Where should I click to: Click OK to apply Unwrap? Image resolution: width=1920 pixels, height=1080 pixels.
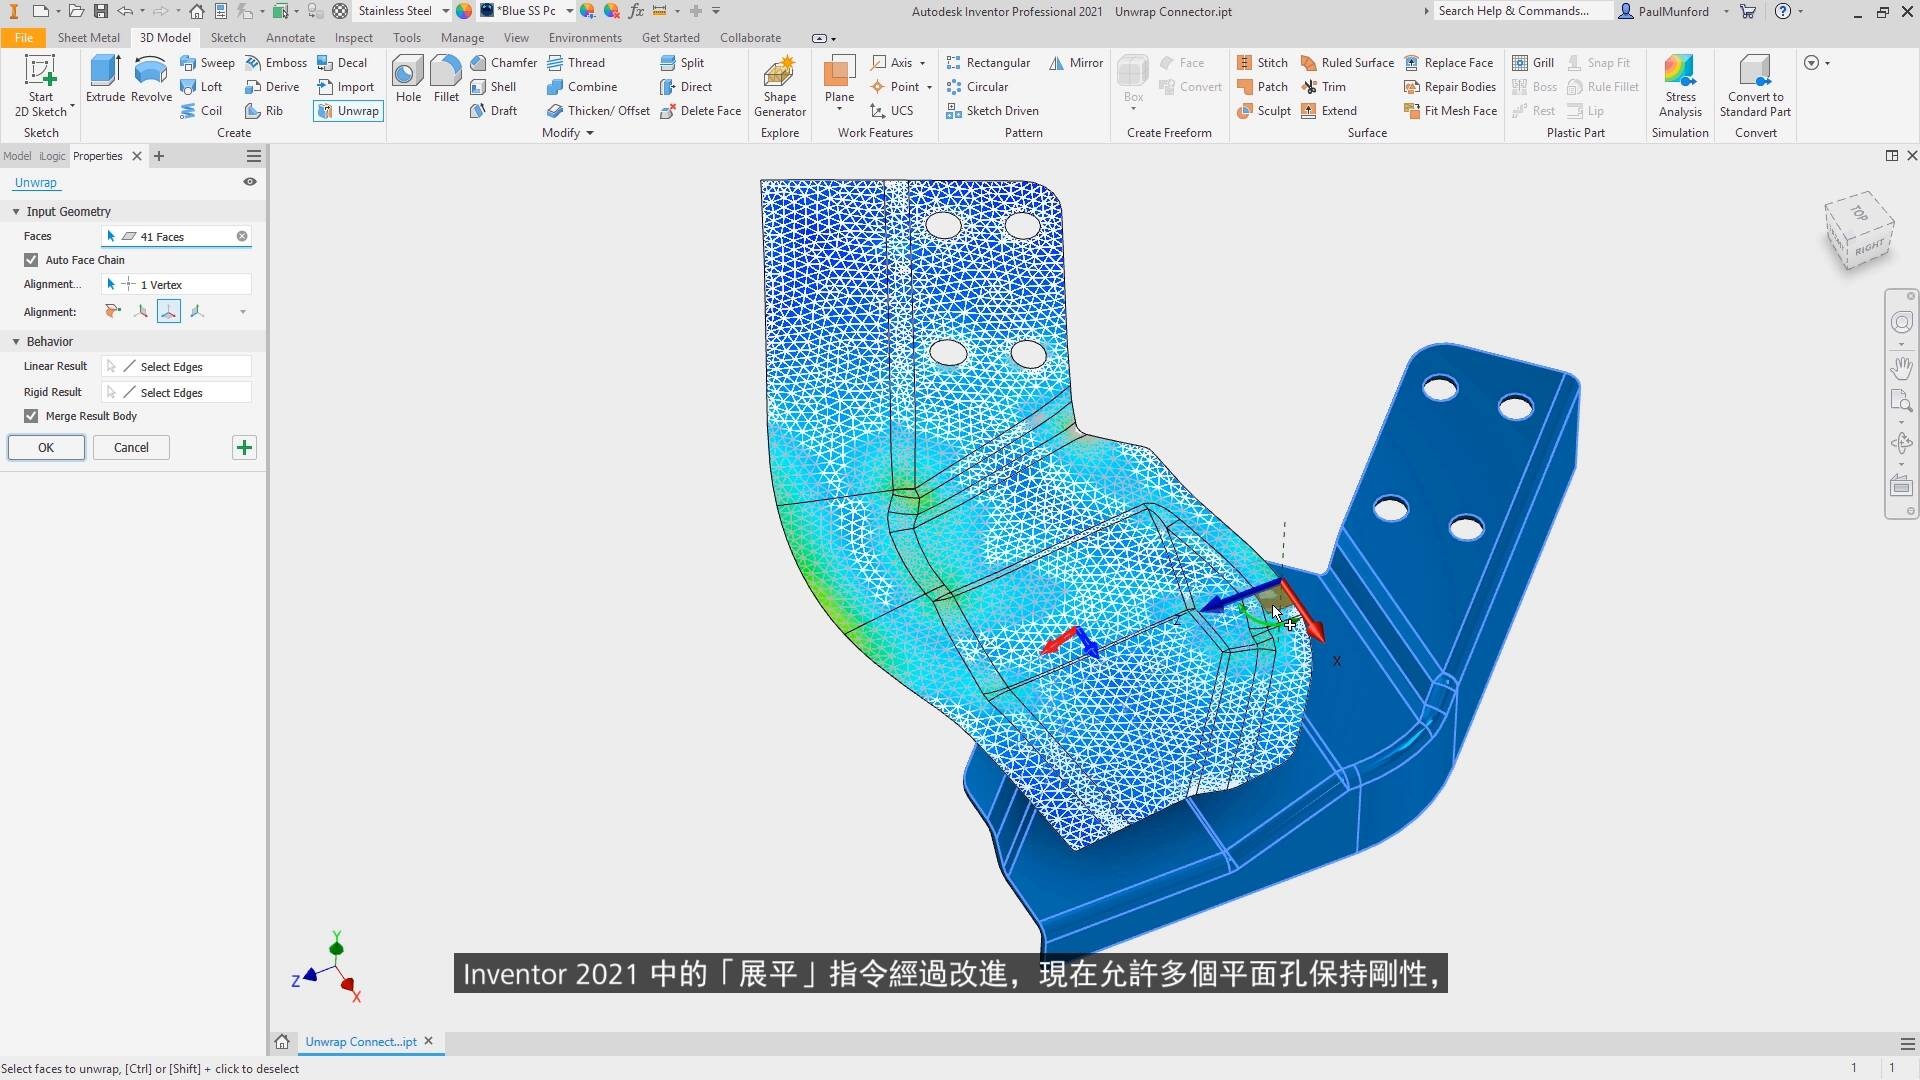click(x=46, y=448)
